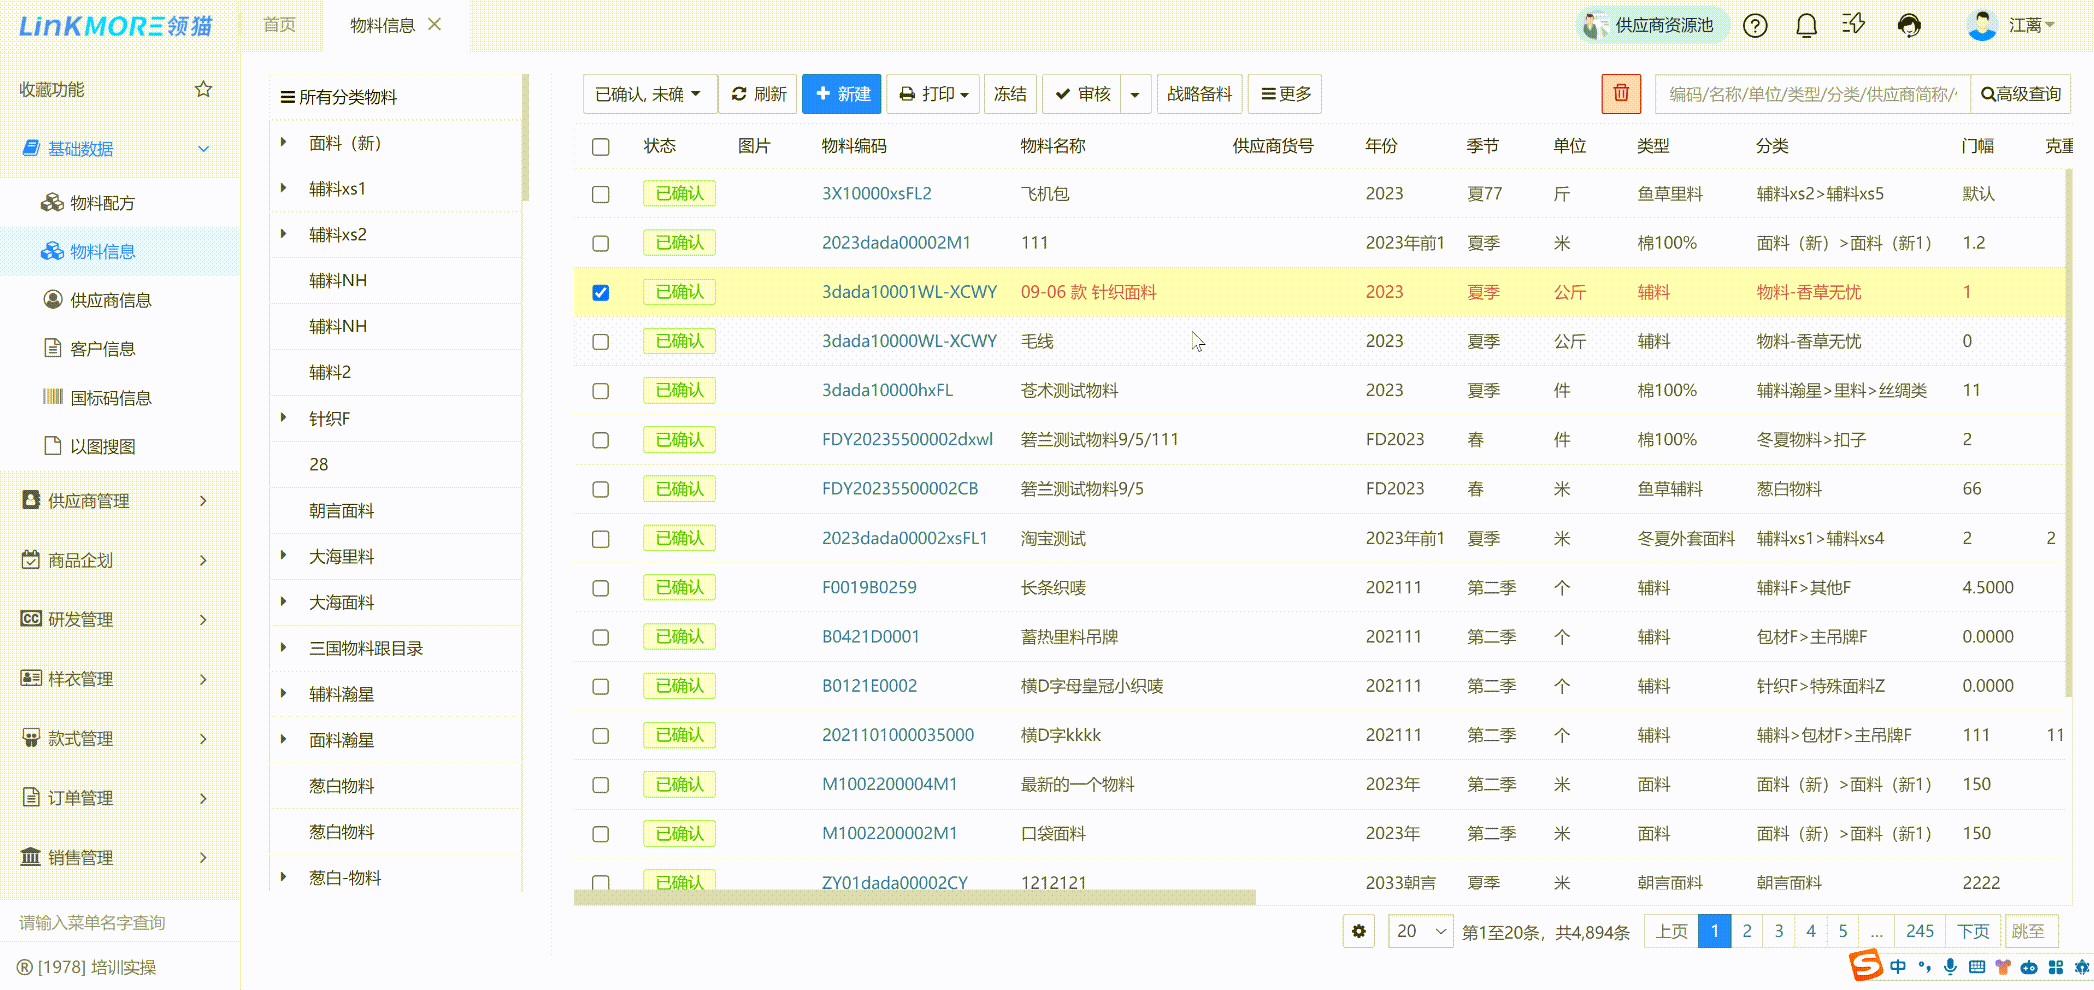Click the red trash delete icon
Screen dimensions: 2094x990
click(x=1620, y=94)
